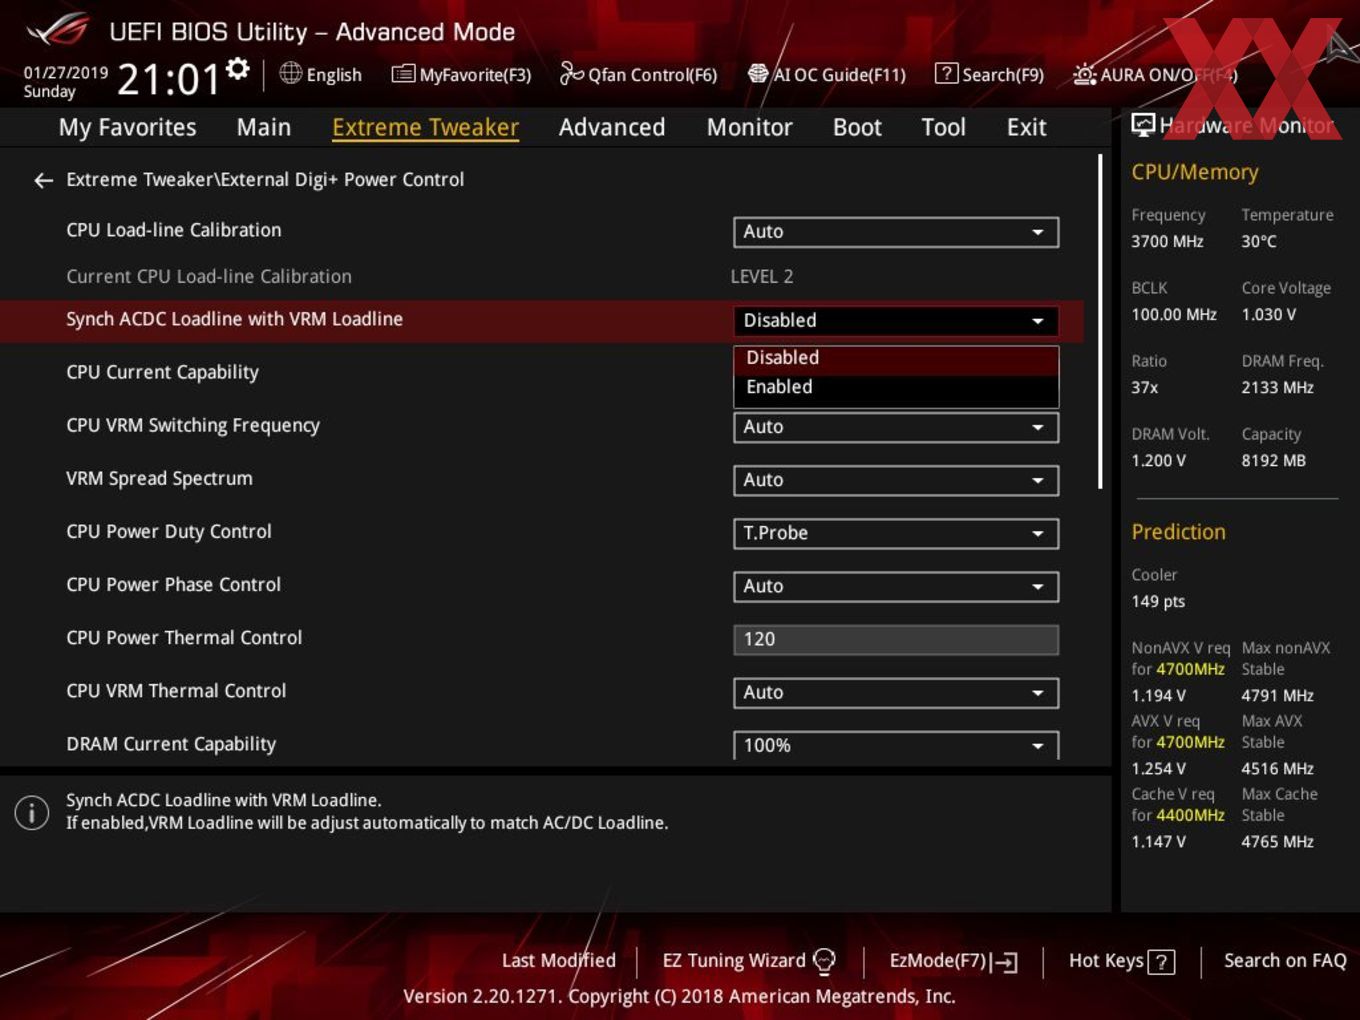Switch to Advanced tab
The image size is (1360, 1020).
612,127
